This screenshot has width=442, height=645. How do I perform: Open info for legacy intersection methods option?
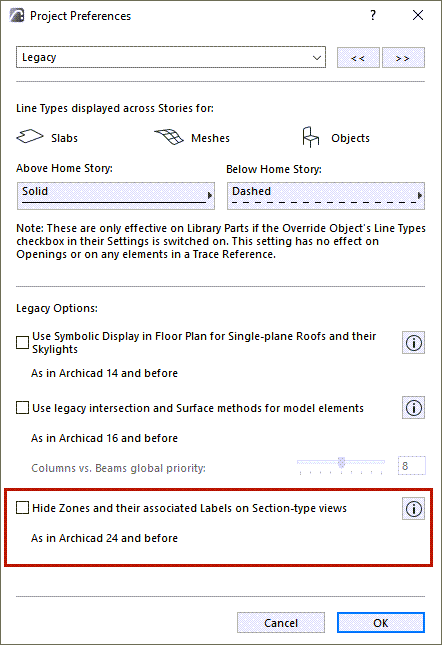tap(413, 408)
